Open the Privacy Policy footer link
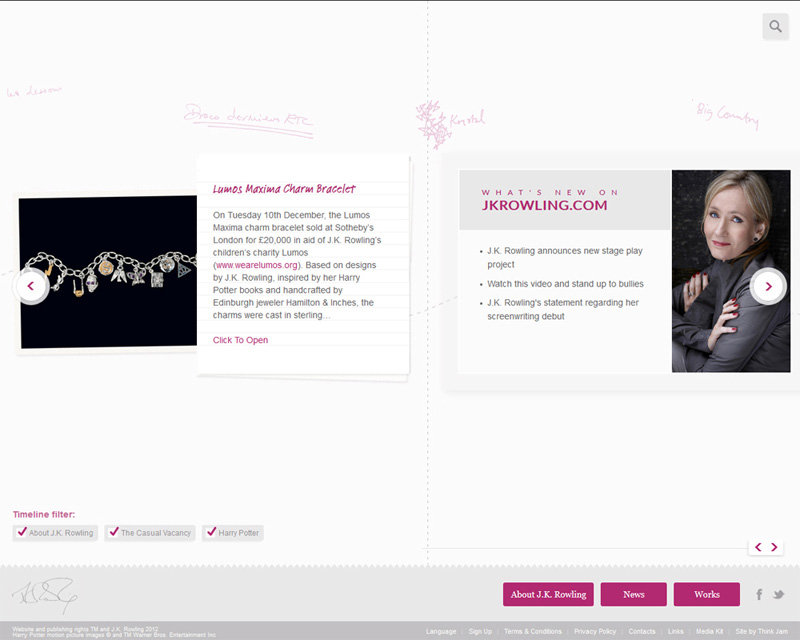The image size is (800, 640). pyautogui.click(x=595, y=632)
